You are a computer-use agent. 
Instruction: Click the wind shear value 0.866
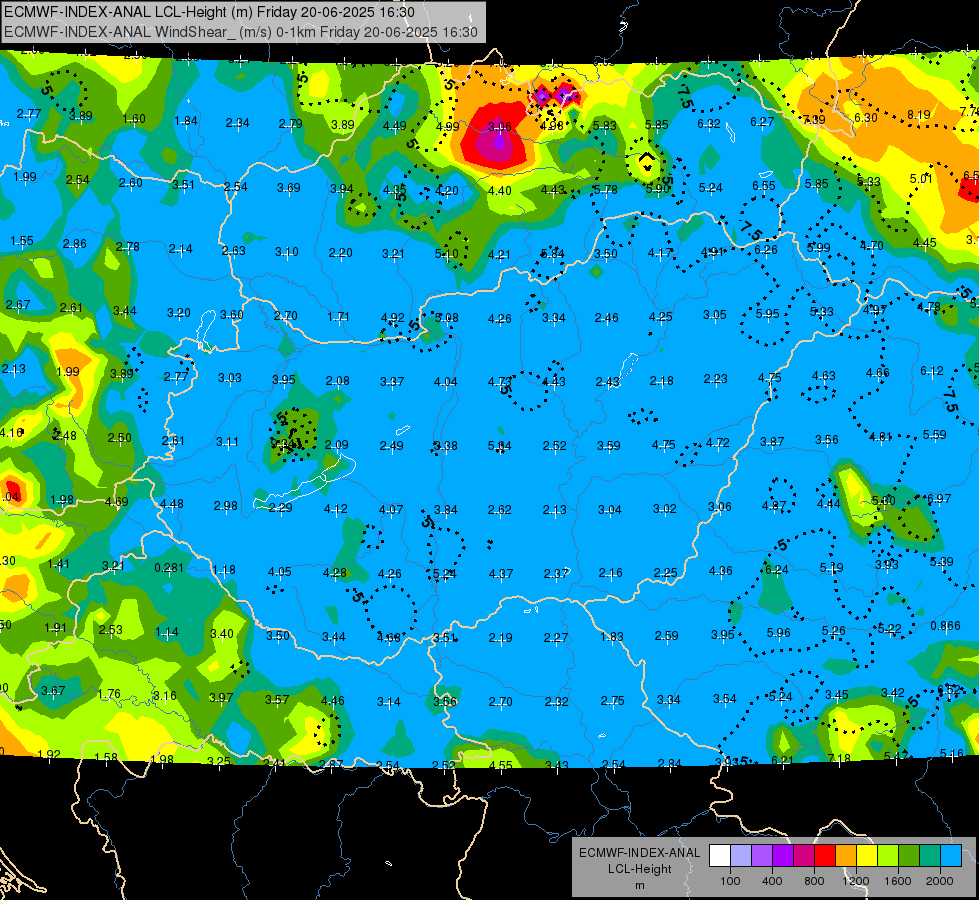point(945,626)
